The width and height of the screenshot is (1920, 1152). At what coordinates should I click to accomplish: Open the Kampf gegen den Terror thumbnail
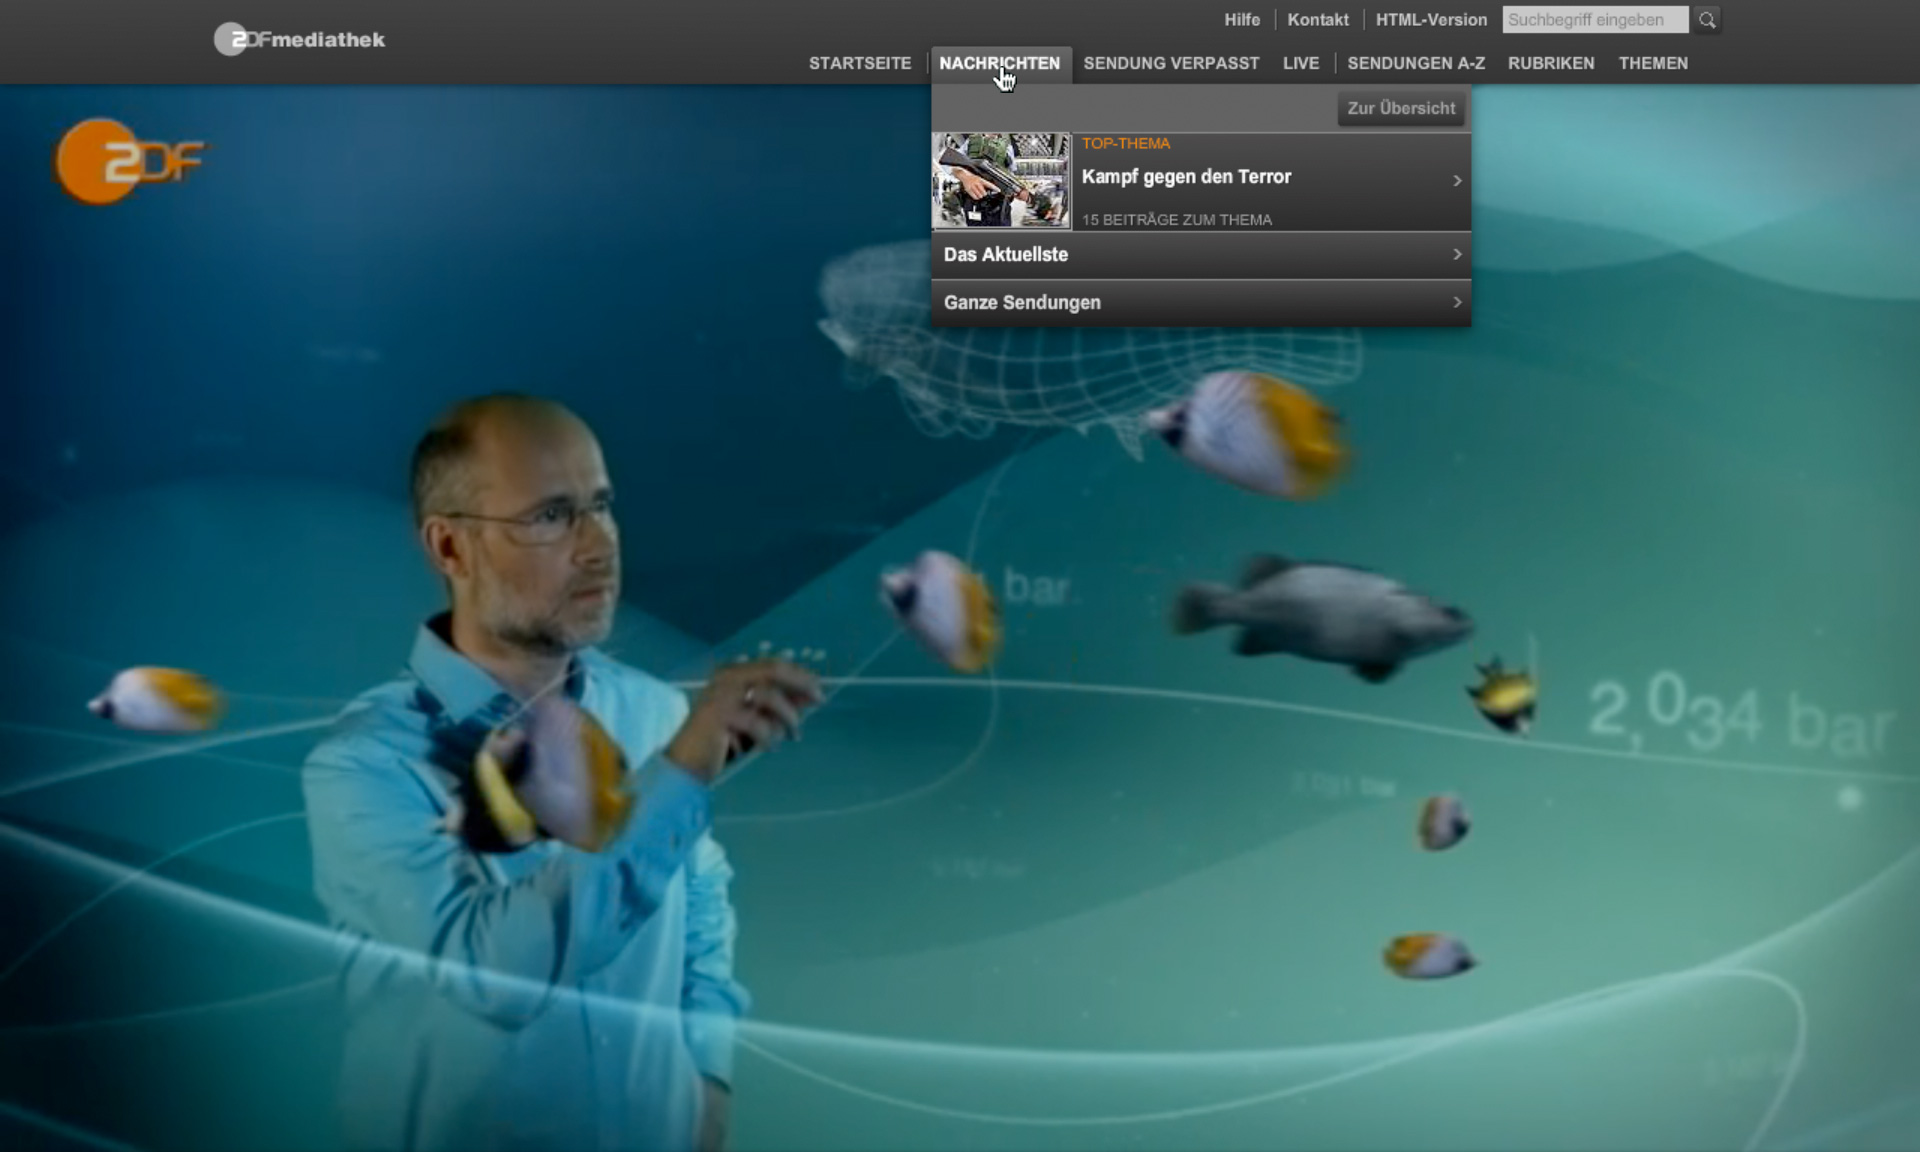[1001, 181]
